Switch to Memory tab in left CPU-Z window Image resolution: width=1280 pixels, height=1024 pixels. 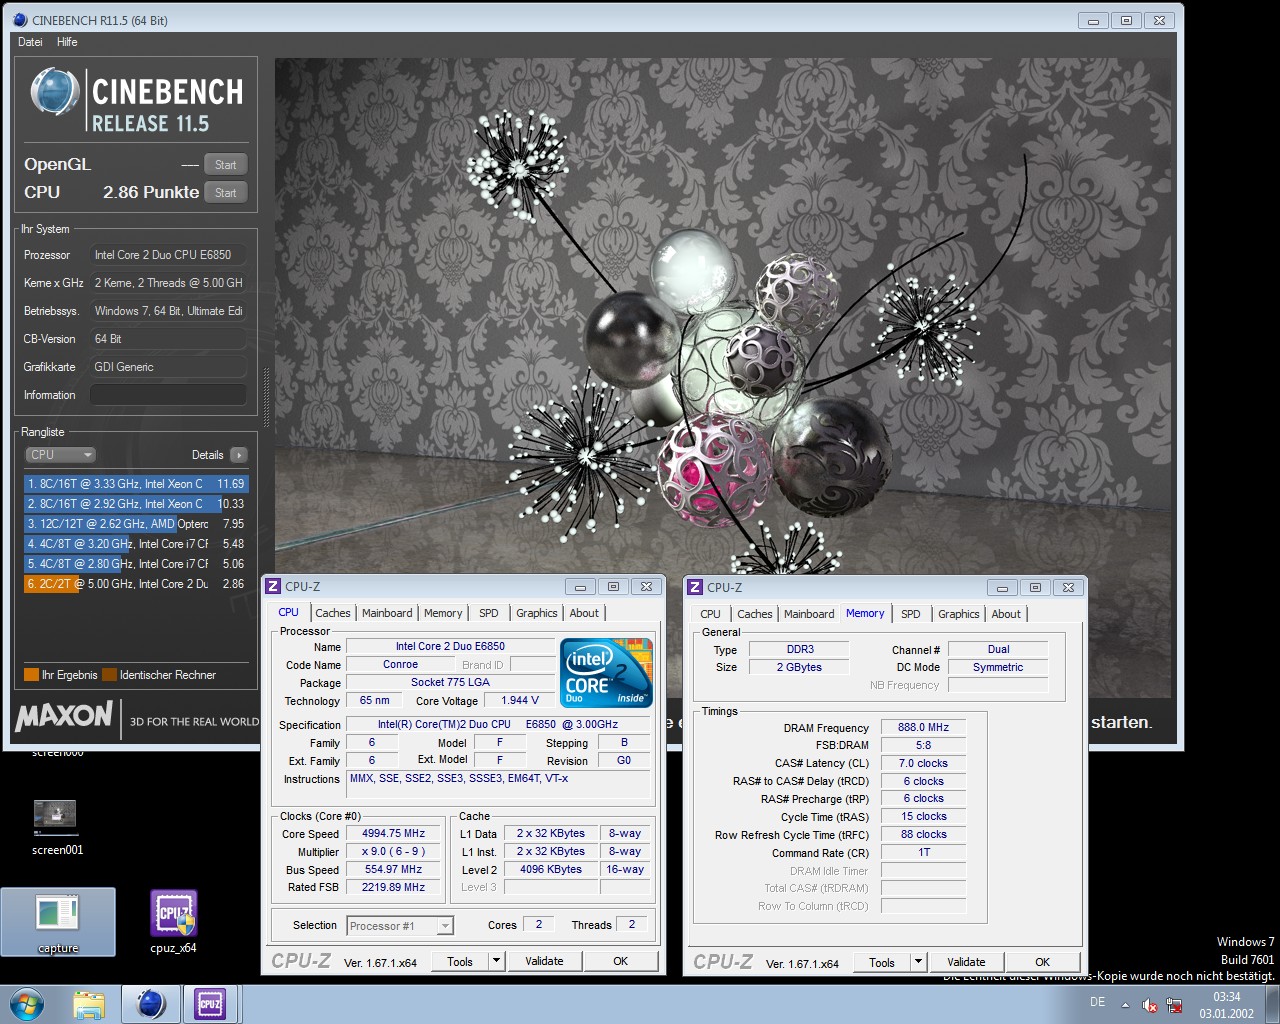tap(443, 613)
